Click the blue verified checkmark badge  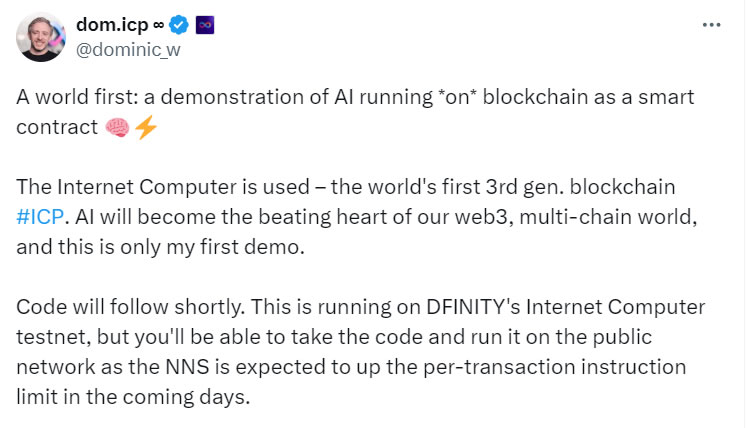point(179,25)
